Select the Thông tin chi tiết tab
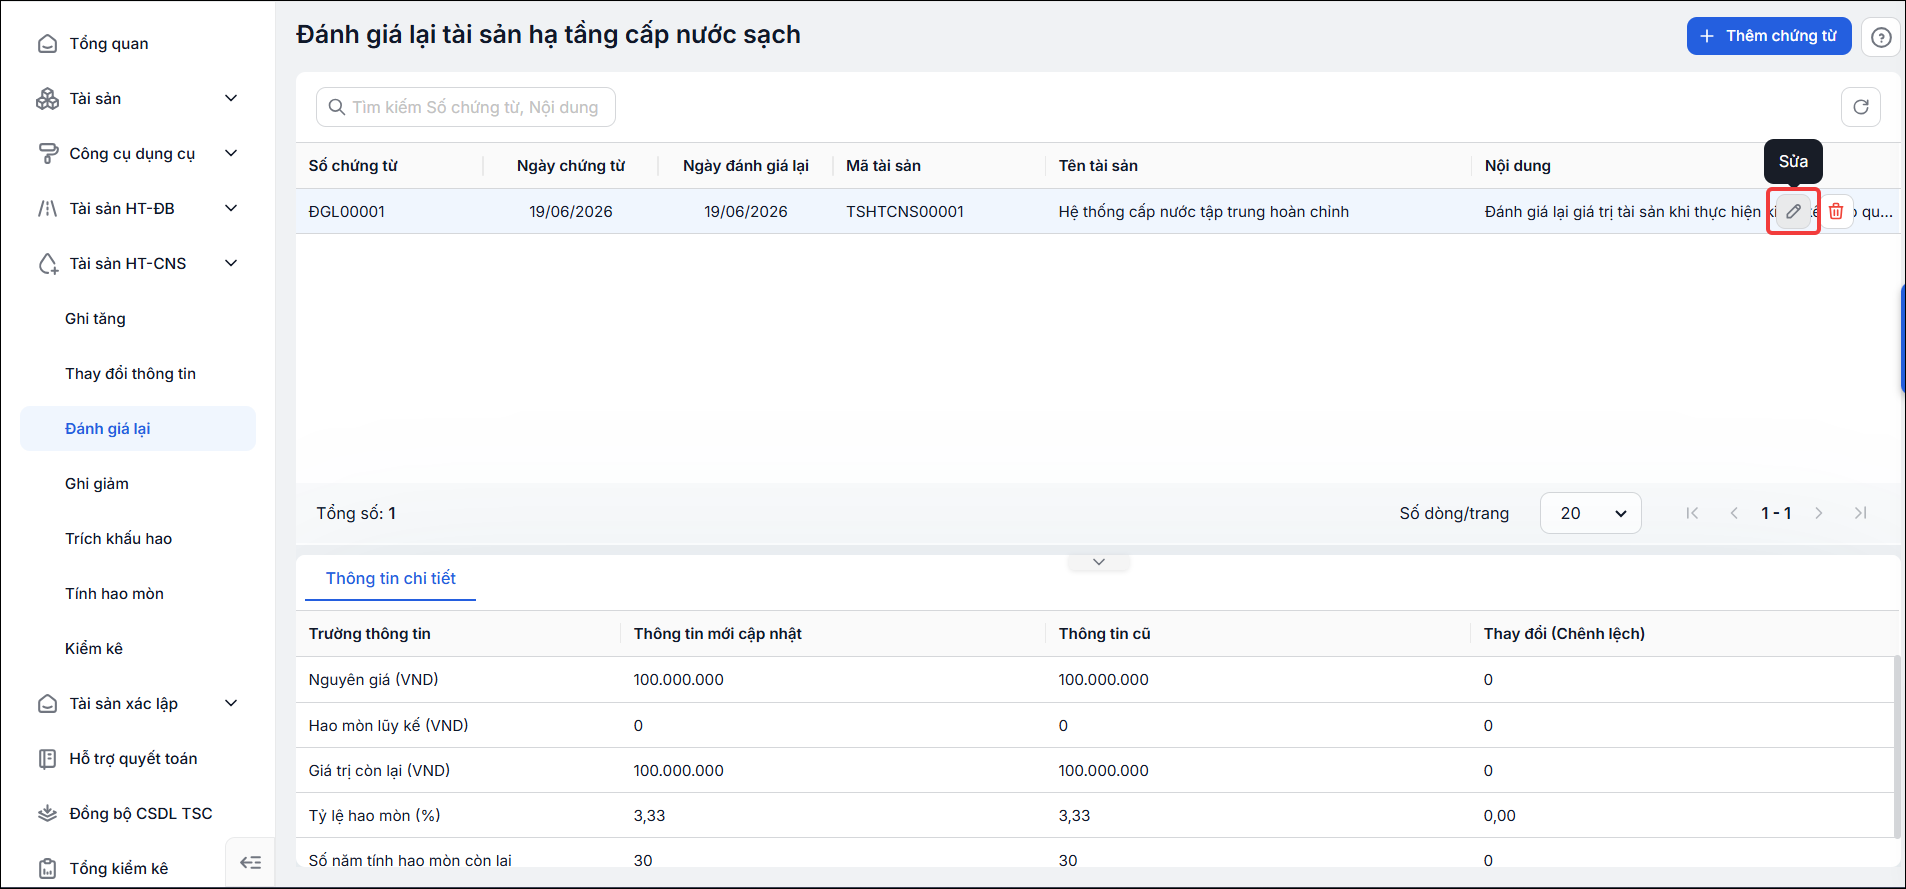Viewport: 1906px width, 889px height. click(x=390, y=579)
